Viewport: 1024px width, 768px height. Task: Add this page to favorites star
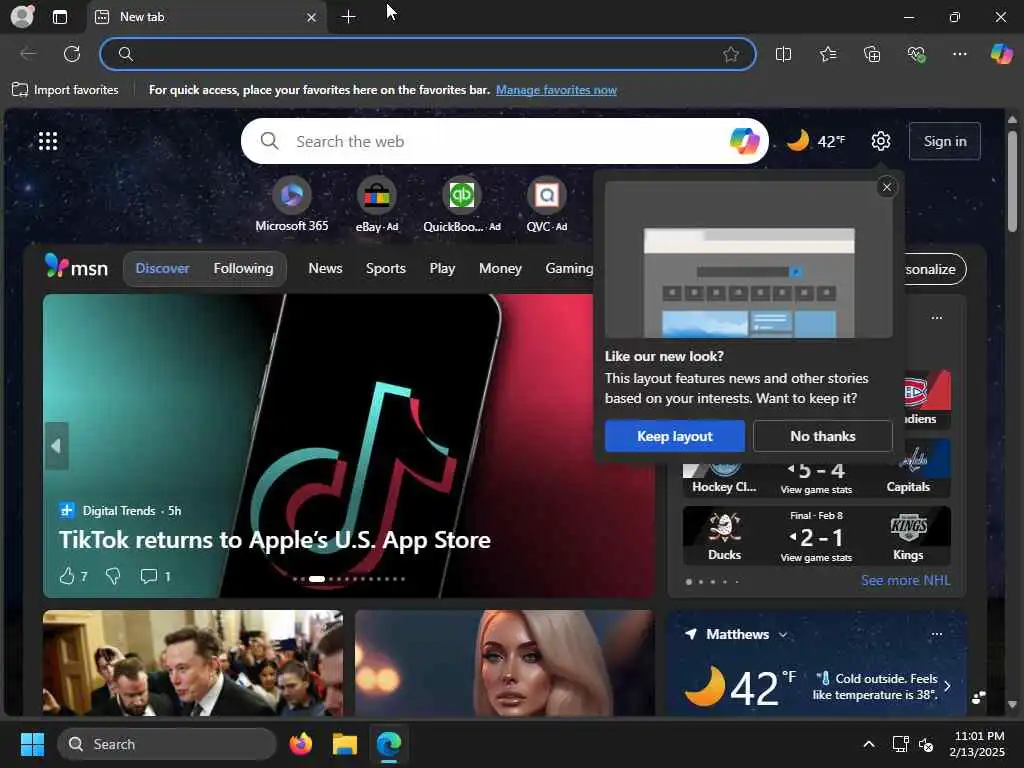click(731, 54)
